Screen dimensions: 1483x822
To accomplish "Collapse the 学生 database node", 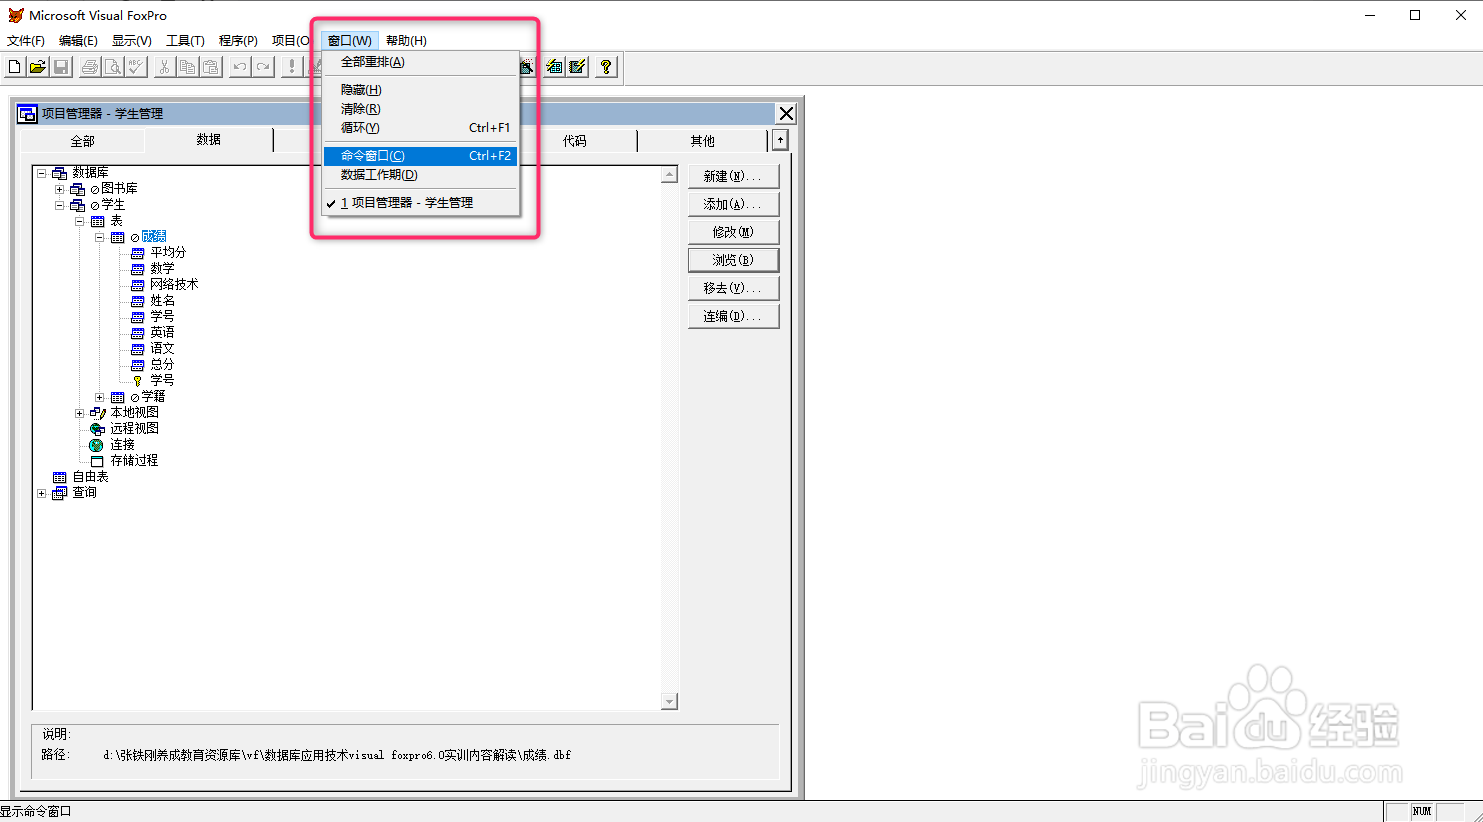I will point(60,205).
